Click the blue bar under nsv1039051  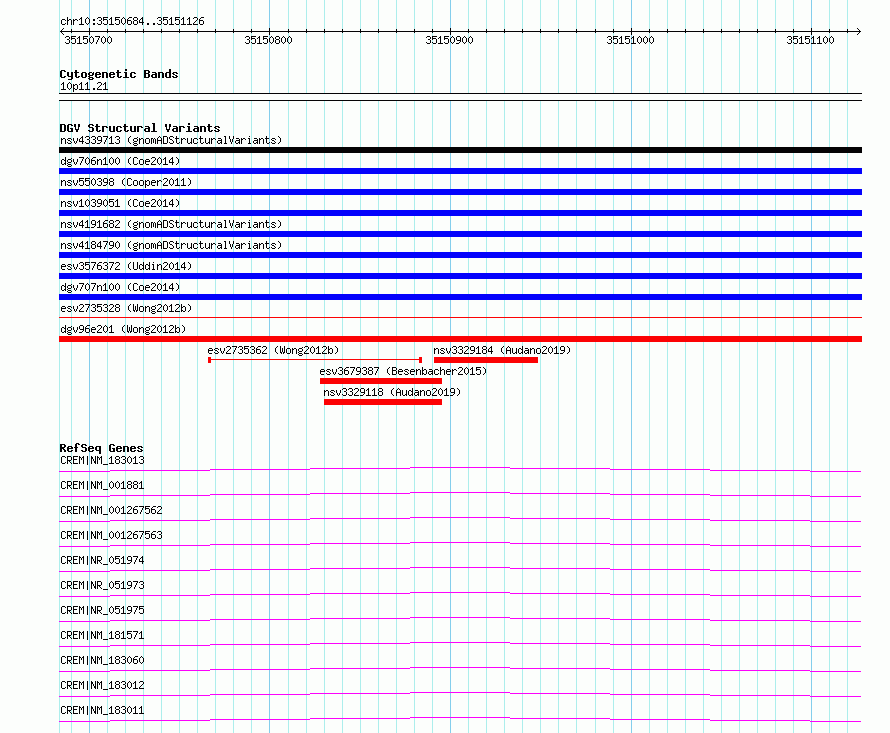click(460, 213)
